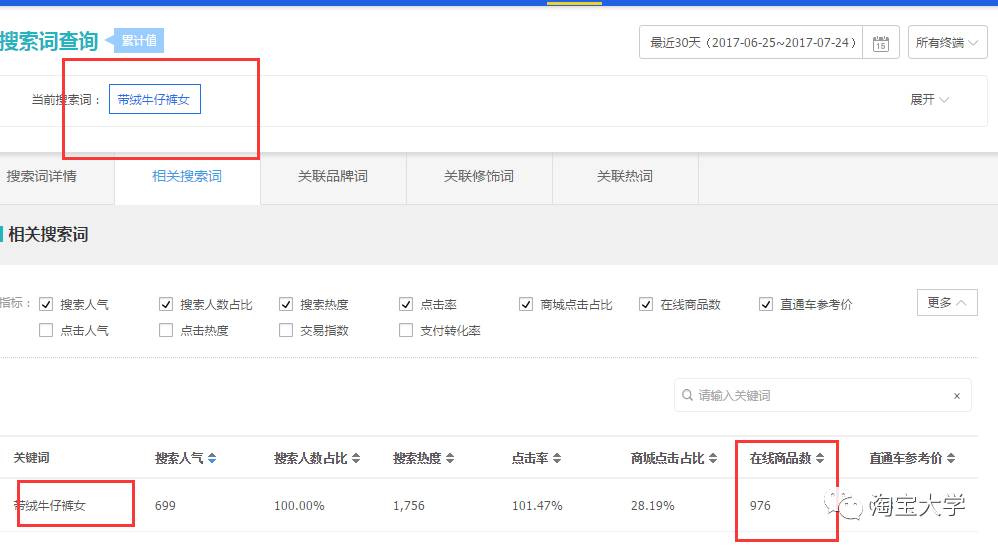
Task: Sort by 搜索热度 column arrows
Action: [x=450, y=458]
